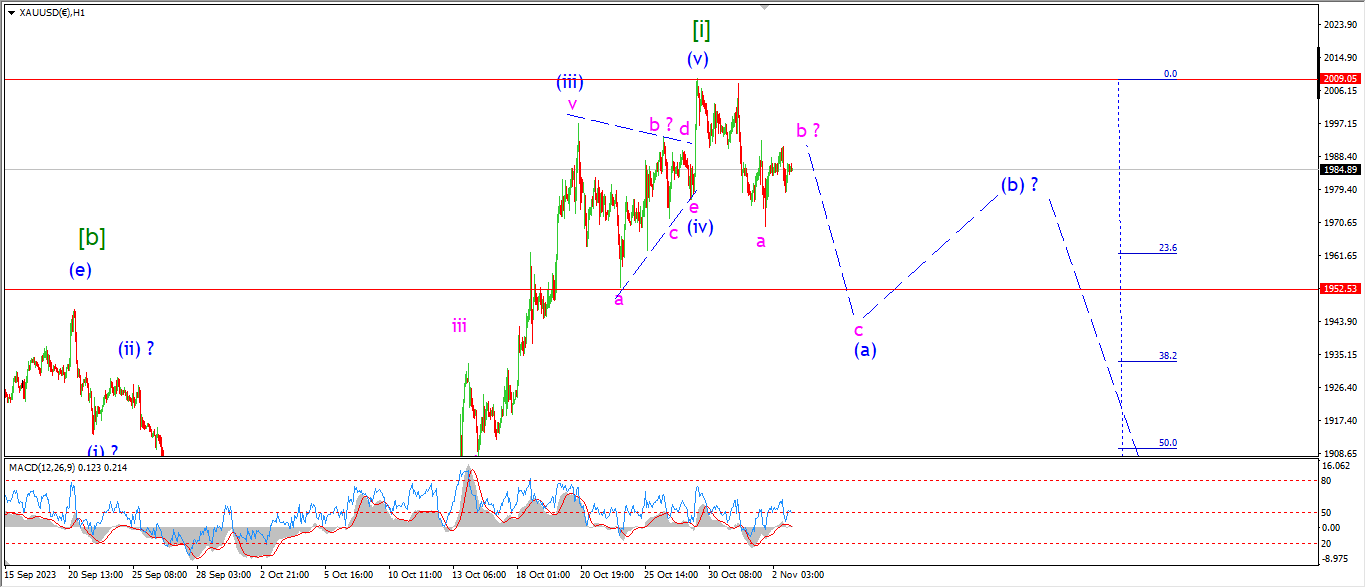Click the 80 level on MACD scale

1327,481
